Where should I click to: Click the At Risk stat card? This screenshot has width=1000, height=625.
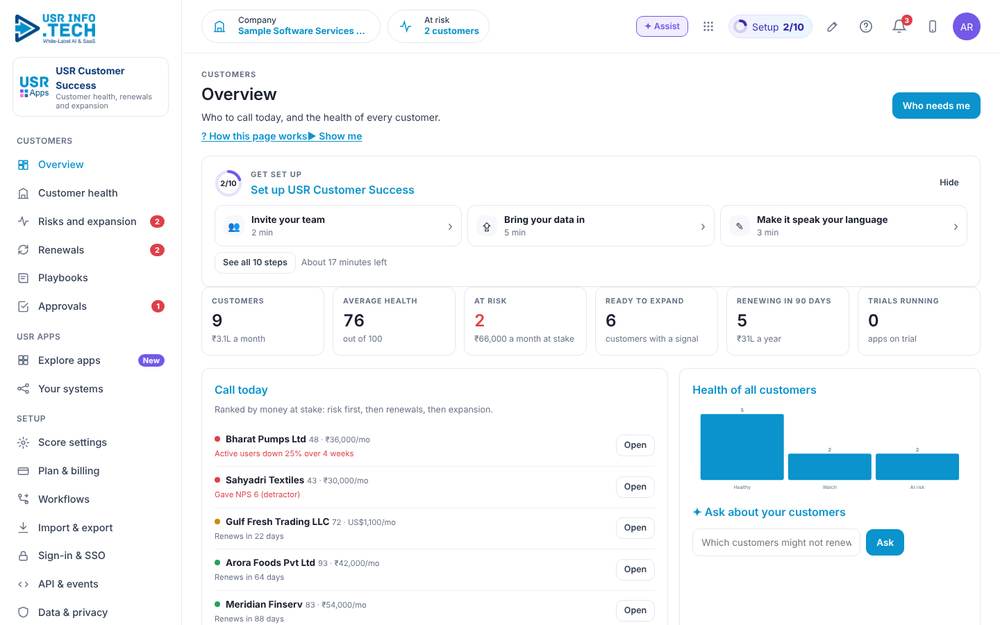[525, 321]
